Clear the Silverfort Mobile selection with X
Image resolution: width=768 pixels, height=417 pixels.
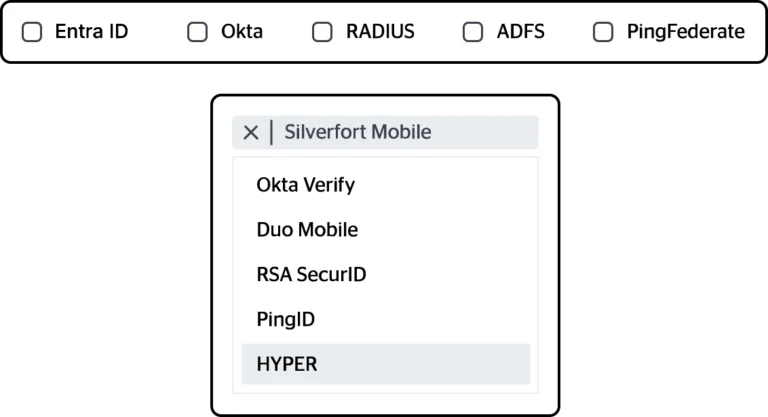pos(251,132)
